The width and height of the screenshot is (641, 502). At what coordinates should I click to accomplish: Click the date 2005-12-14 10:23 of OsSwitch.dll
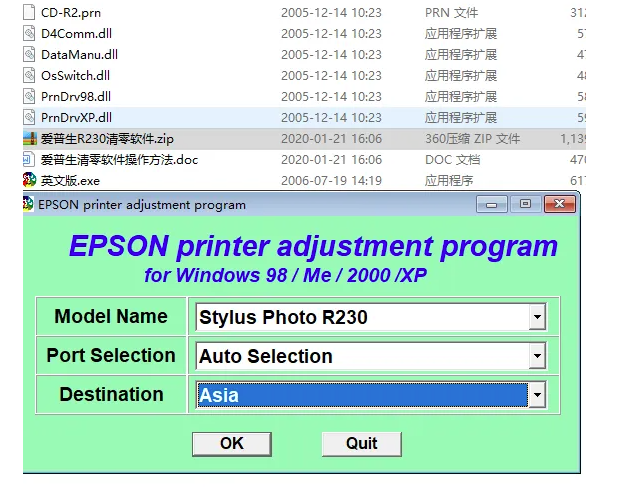click(x=332, y=76)
